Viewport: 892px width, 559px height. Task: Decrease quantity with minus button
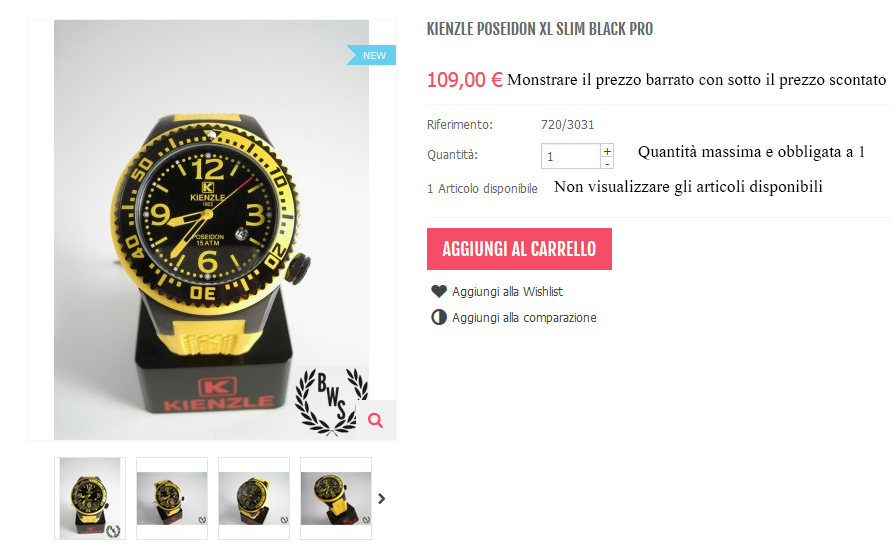[607, 163]
